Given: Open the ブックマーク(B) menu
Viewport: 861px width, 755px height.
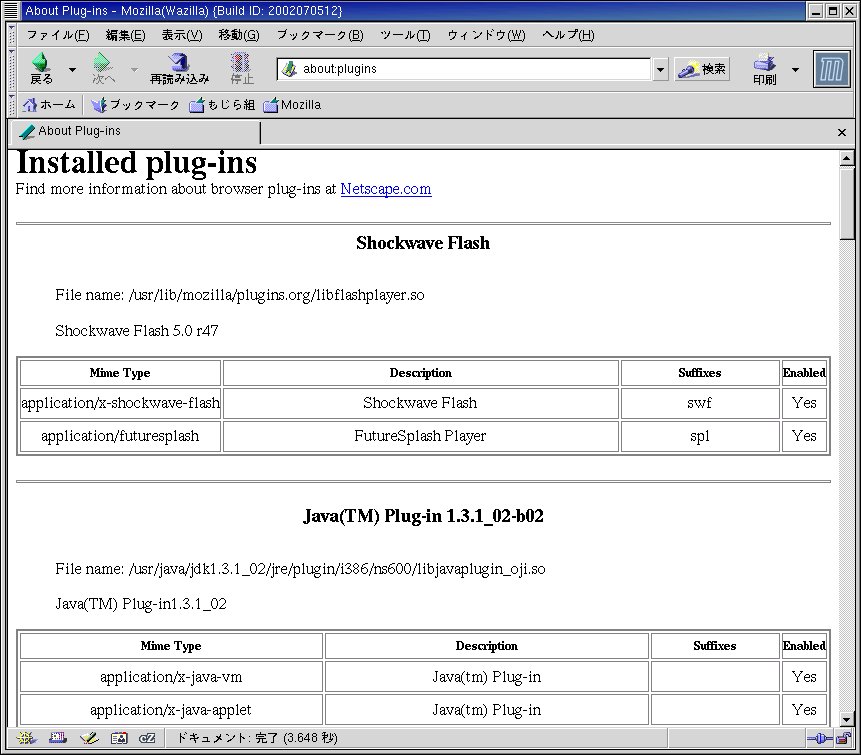Looking at the screenshot, I should 320,35.
